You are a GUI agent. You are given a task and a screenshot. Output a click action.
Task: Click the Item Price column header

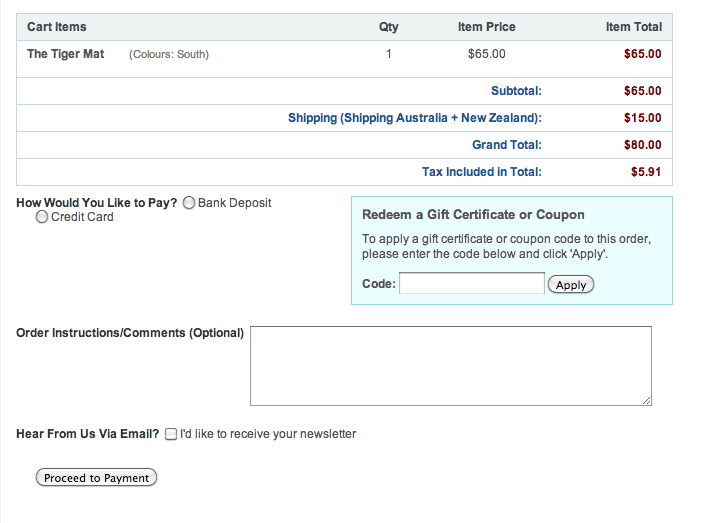[487, 27]
